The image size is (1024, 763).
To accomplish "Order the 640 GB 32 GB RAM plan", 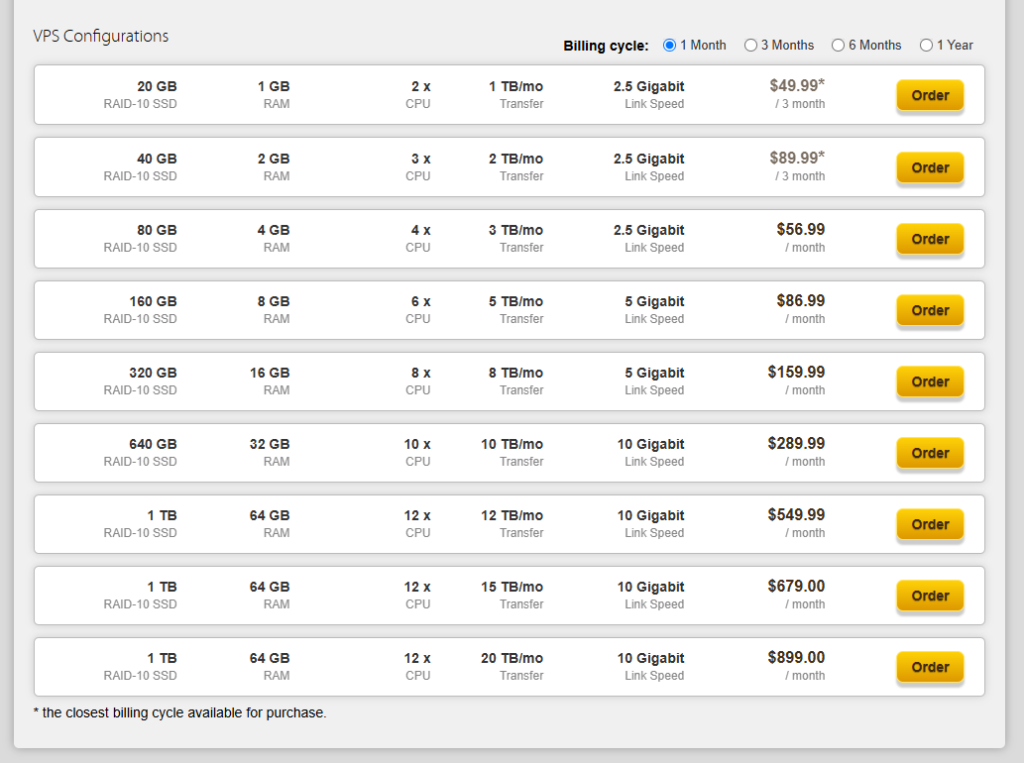I will [929, 453].
